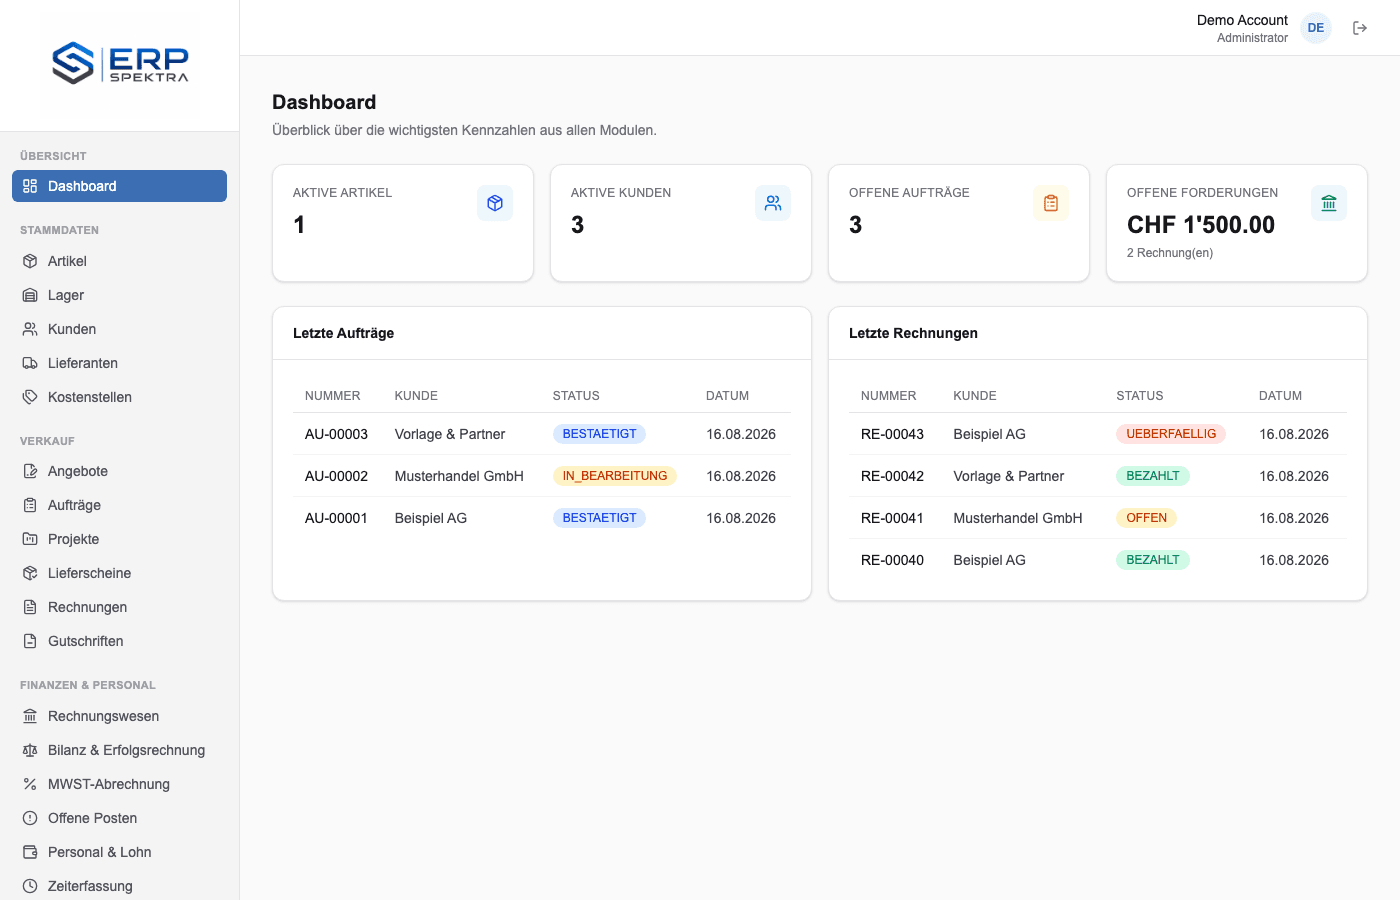Click Vorlage & Partner in Letzte Rechnungen
This screenshot has width=1400, height=900.
[1008, 476]
